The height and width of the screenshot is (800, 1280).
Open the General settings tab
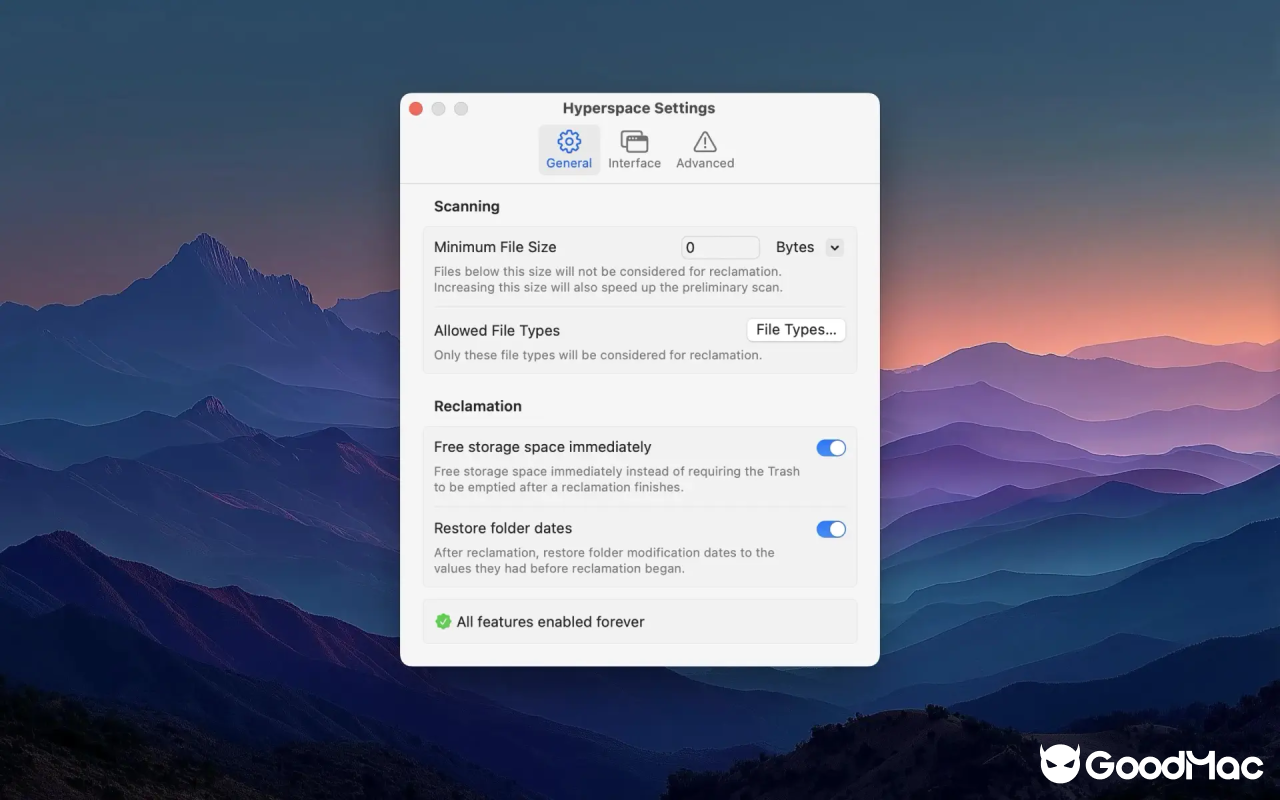[569, 150]
